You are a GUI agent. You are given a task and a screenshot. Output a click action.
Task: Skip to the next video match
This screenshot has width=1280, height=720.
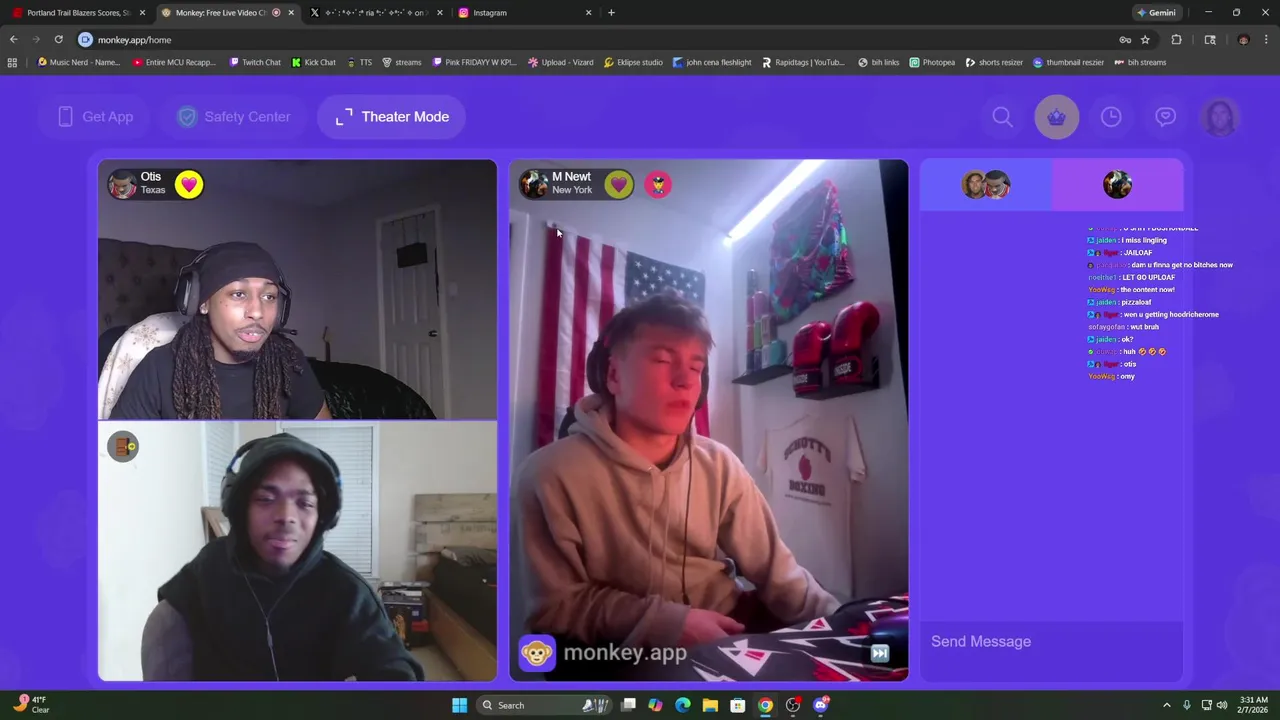coord(880,653)
